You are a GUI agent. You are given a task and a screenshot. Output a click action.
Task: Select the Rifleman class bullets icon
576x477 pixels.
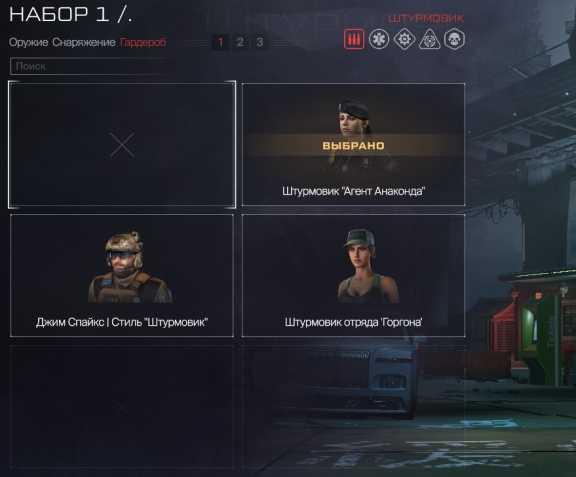(x=354, y=39)
